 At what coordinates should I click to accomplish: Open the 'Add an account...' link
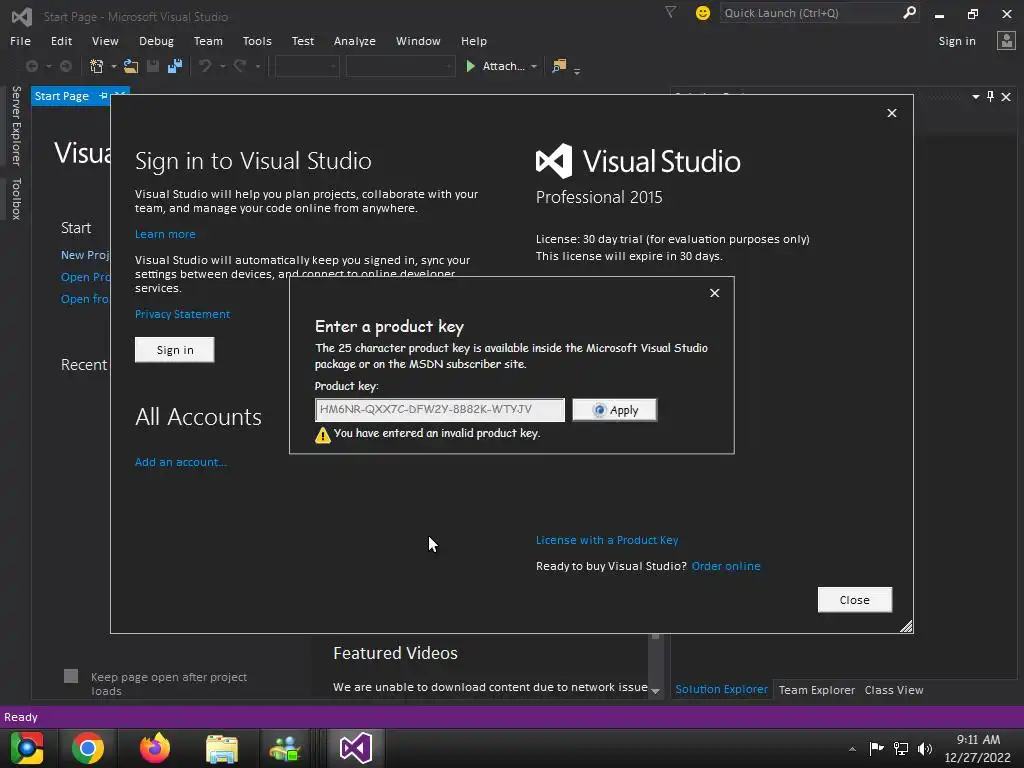click(x=181, y=462)
